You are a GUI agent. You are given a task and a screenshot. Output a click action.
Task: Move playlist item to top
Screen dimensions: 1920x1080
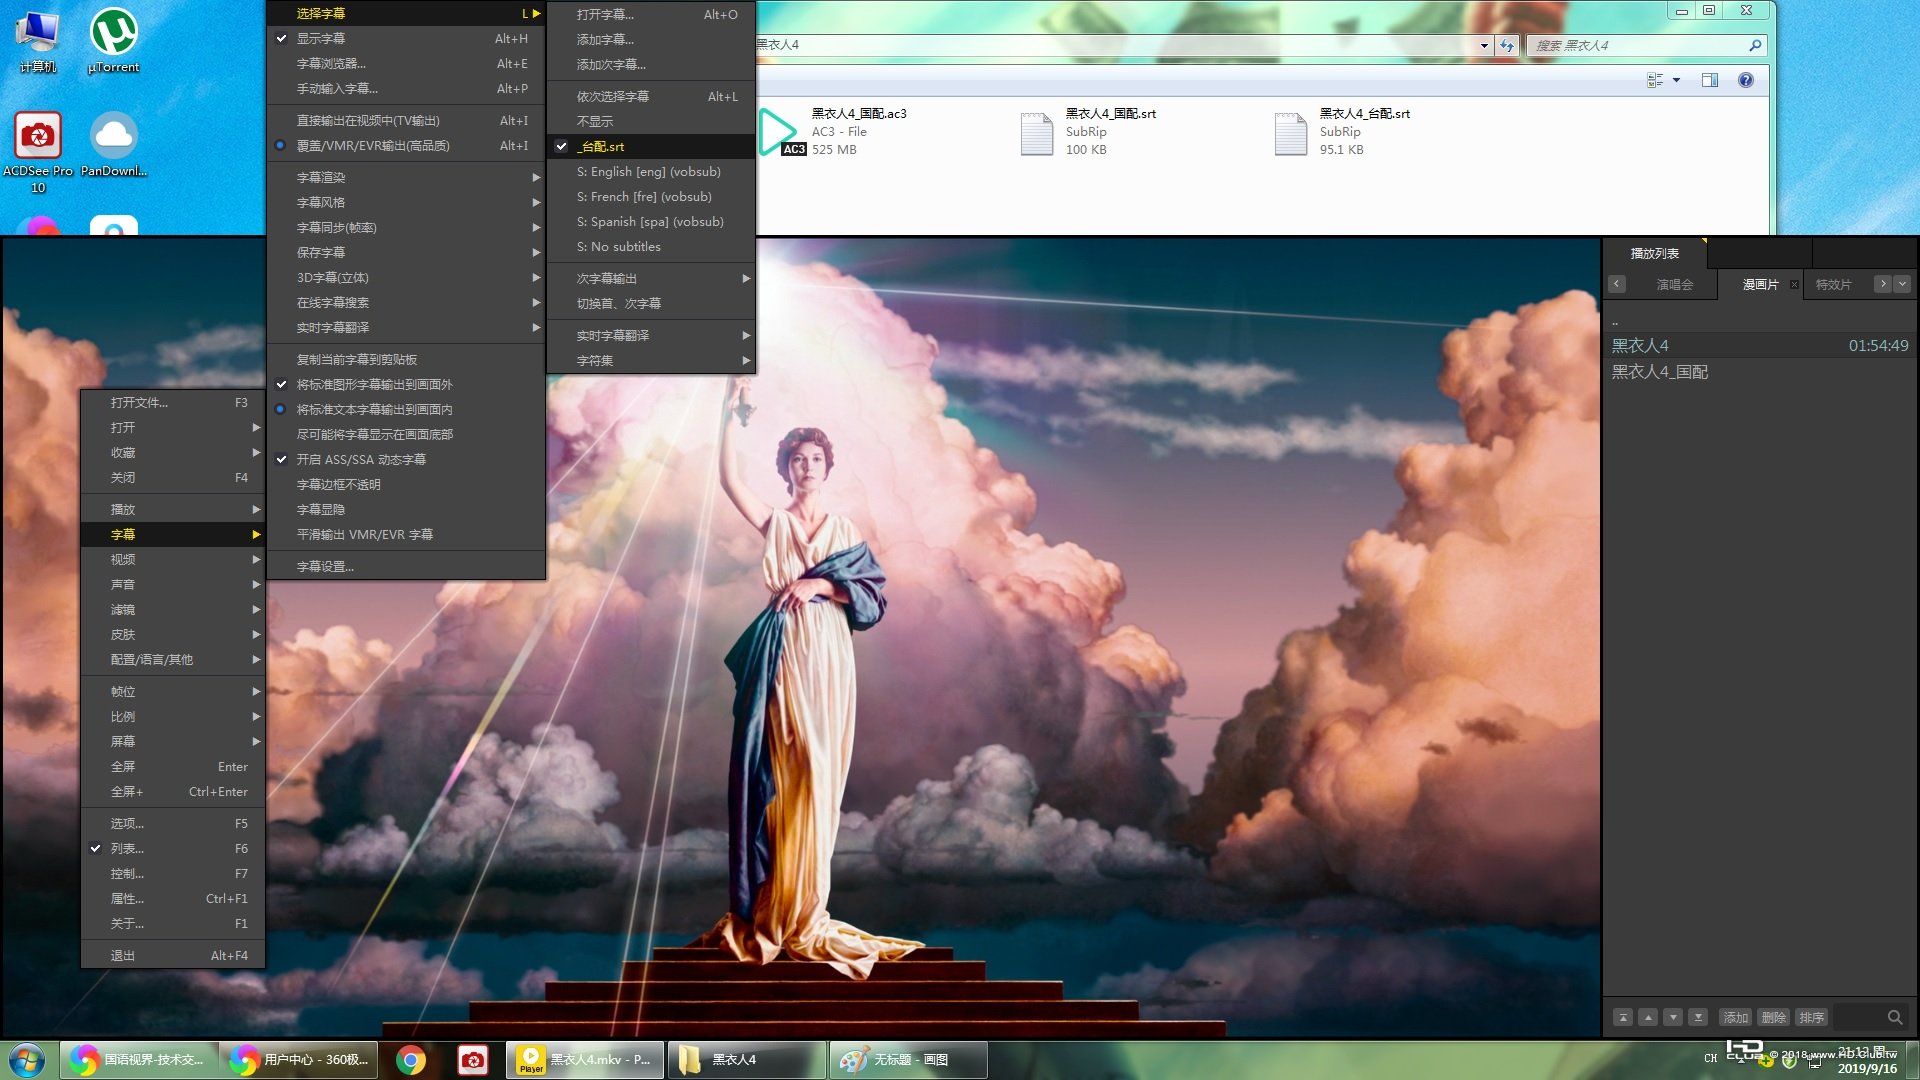pyautogui.click(x=1623, y=1017)
